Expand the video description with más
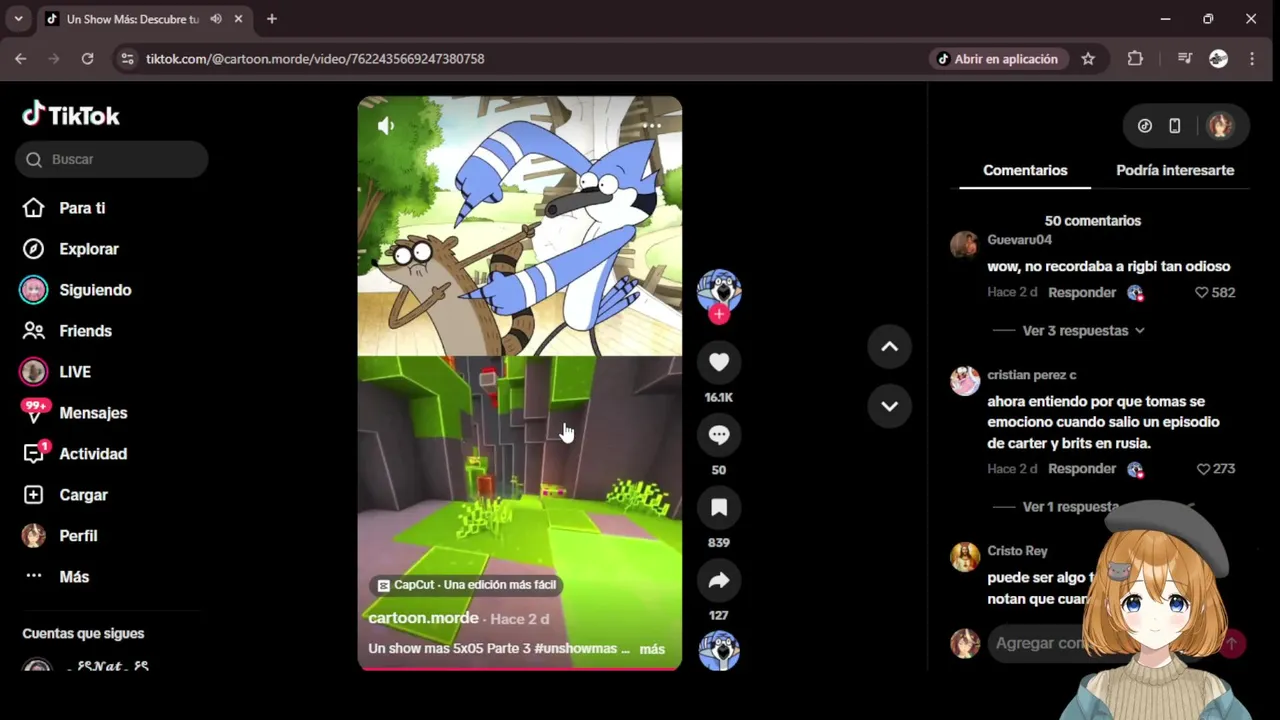 pyautogui.click(x=652, y=649)
